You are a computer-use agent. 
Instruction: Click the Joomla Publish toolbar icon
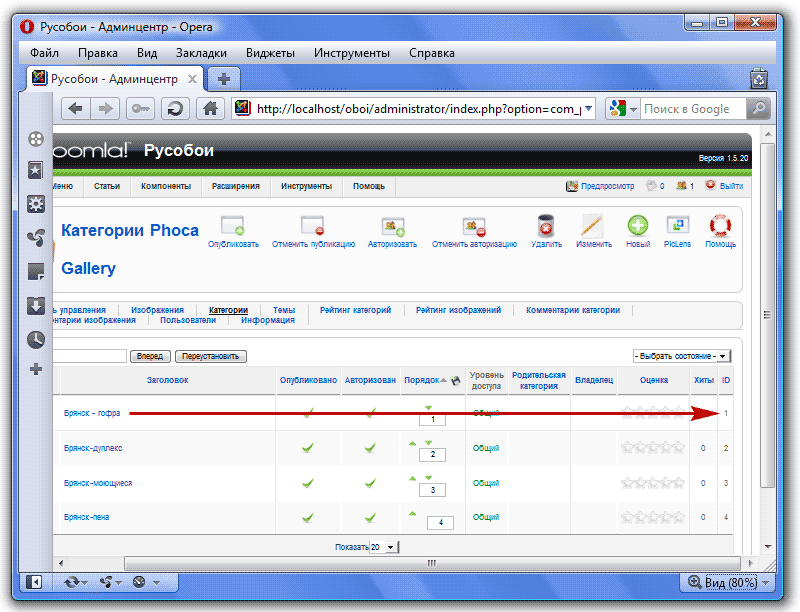232,226
